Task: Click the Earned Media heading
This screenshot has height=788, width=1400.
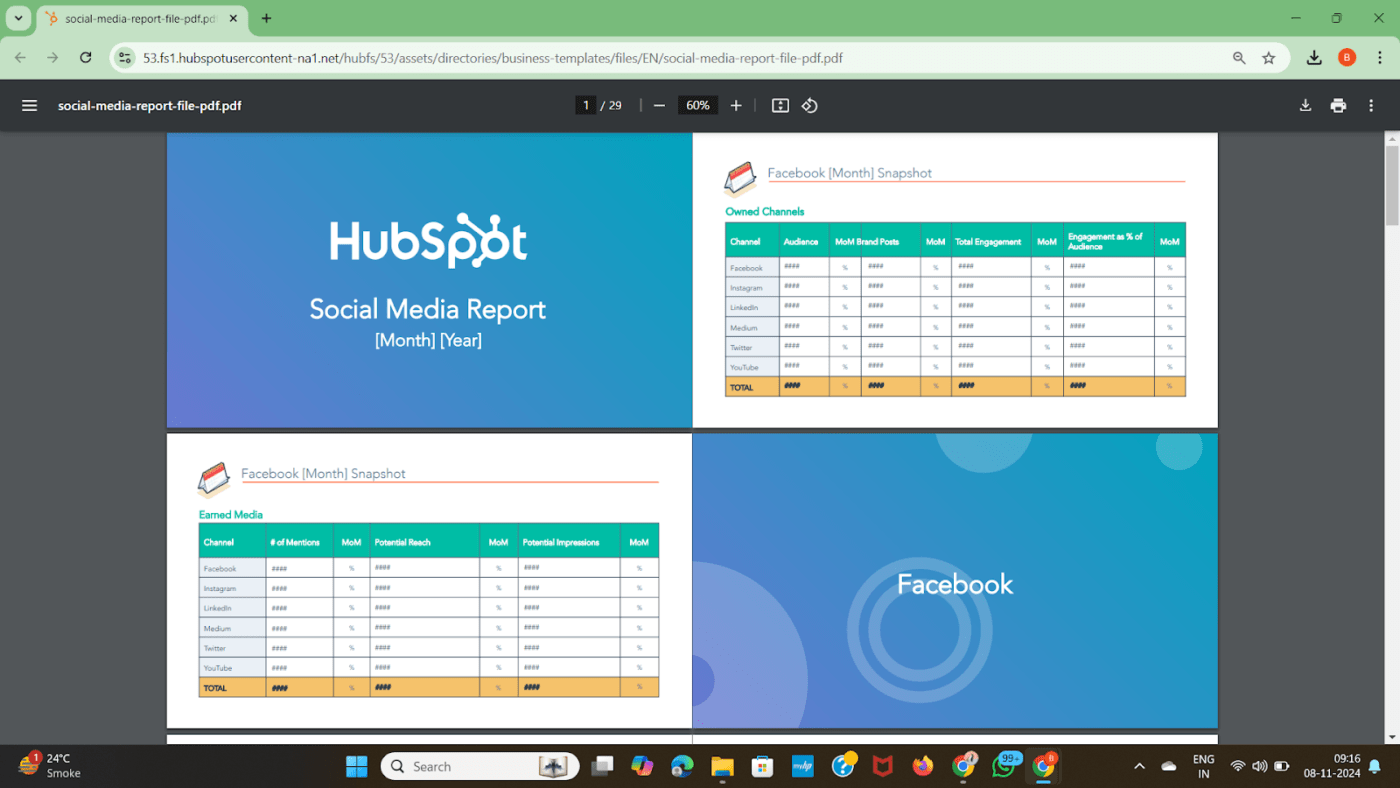Action: (x=231, y=514)
